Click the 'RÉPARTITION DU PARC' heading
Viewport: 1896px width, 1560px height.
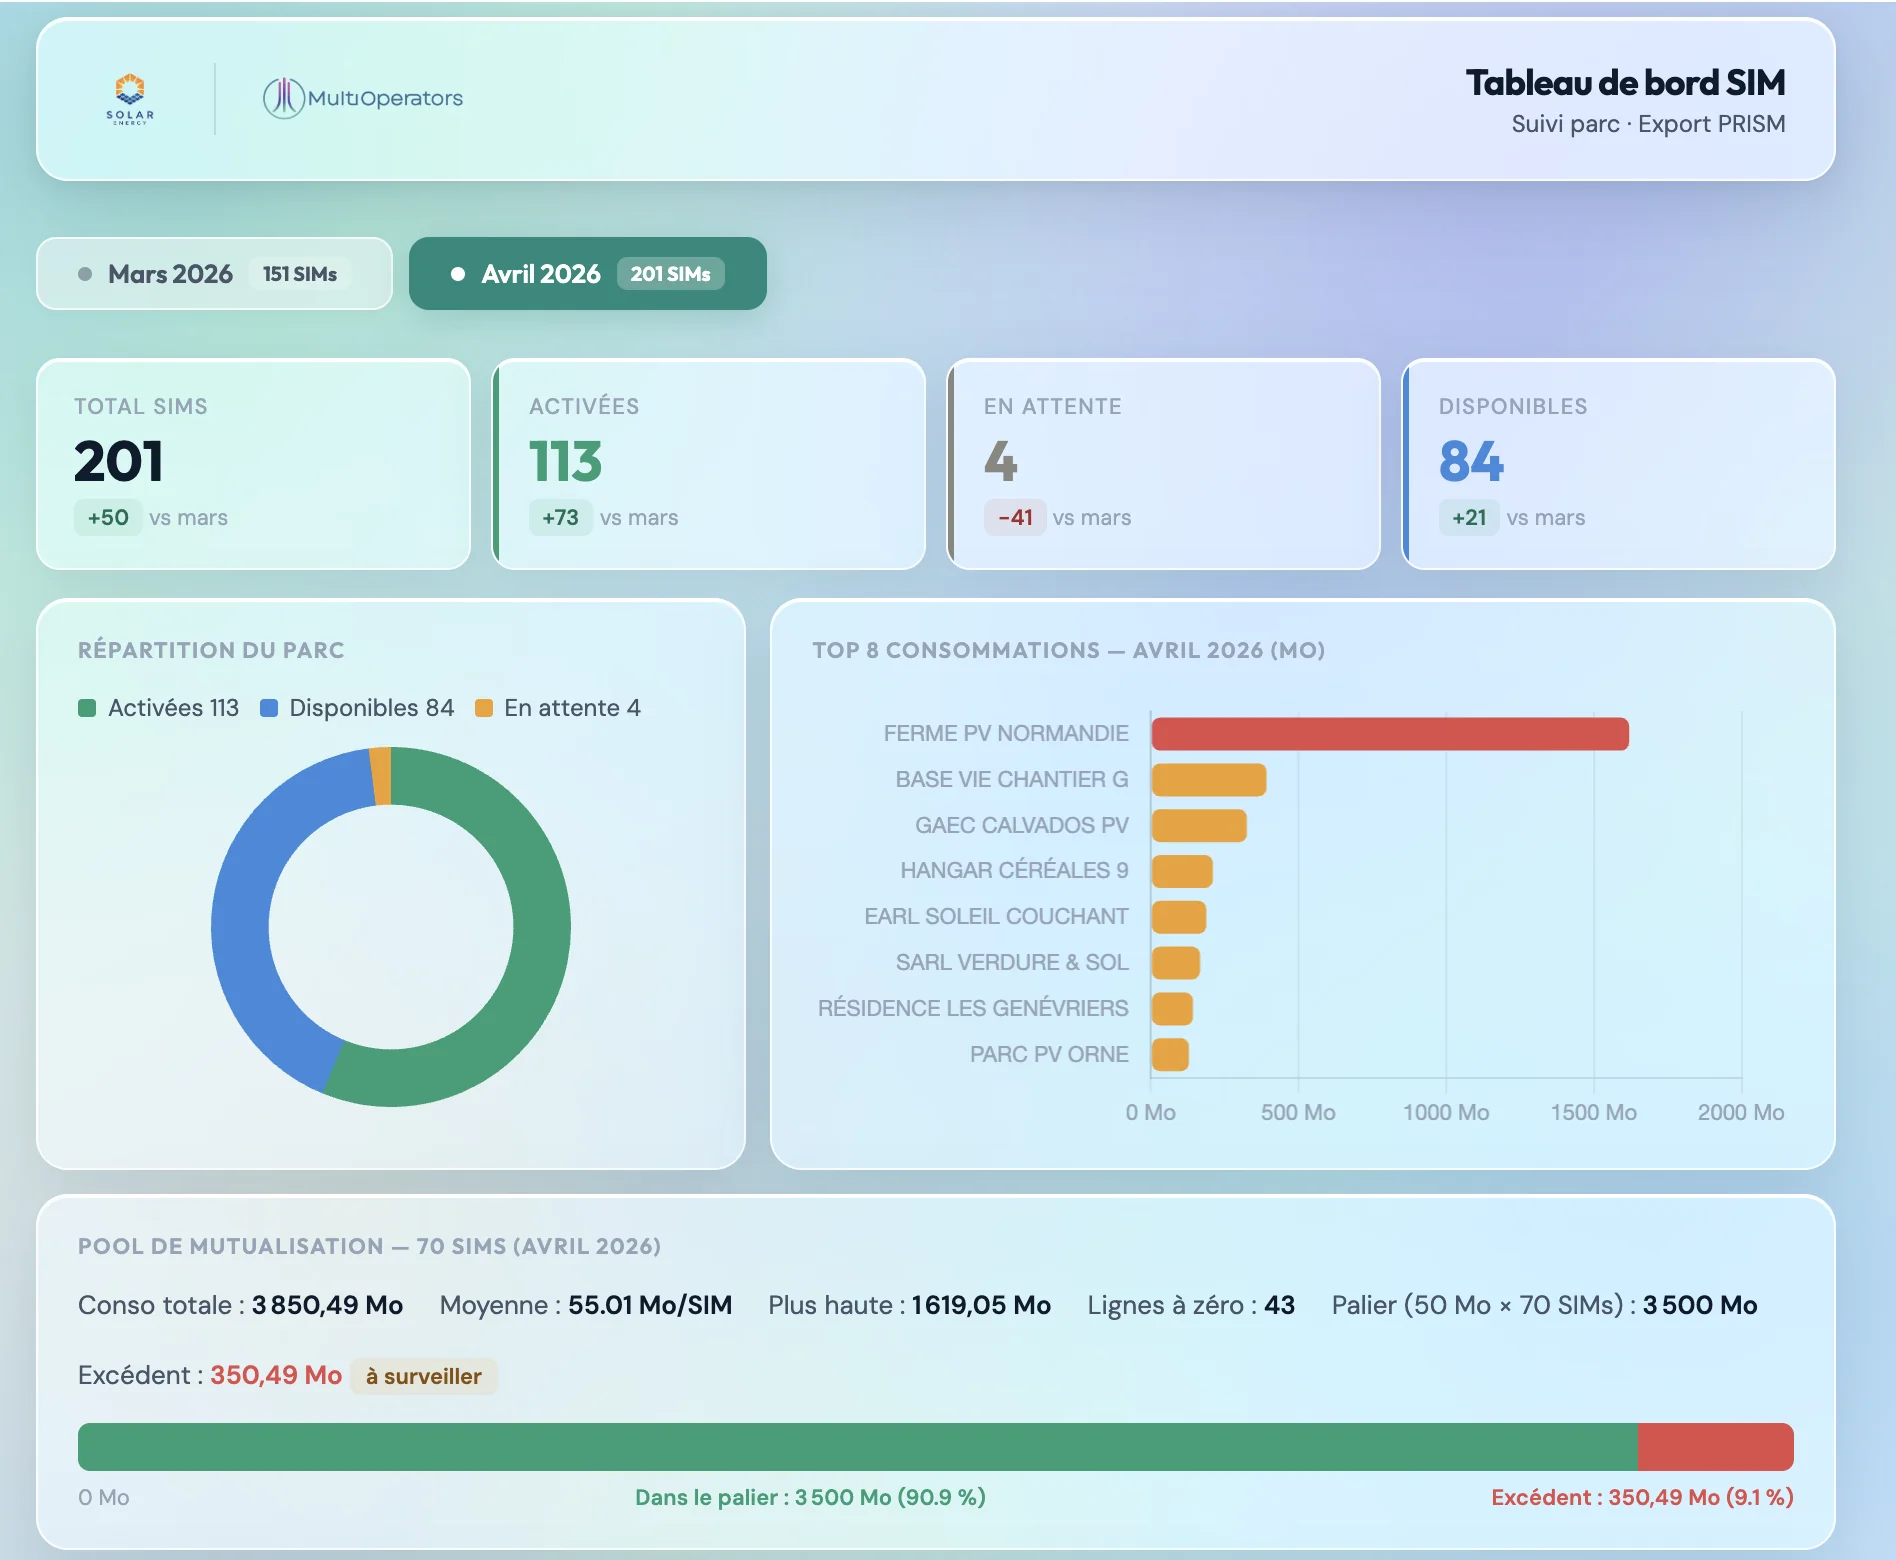[x=211, y=650]
